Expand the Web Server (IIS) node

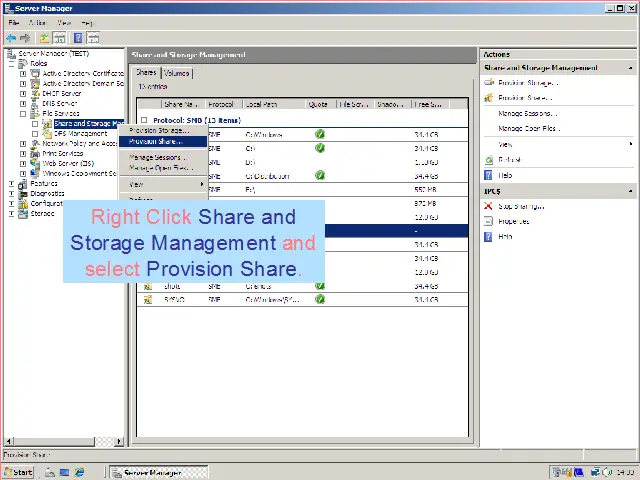(23, 164)
